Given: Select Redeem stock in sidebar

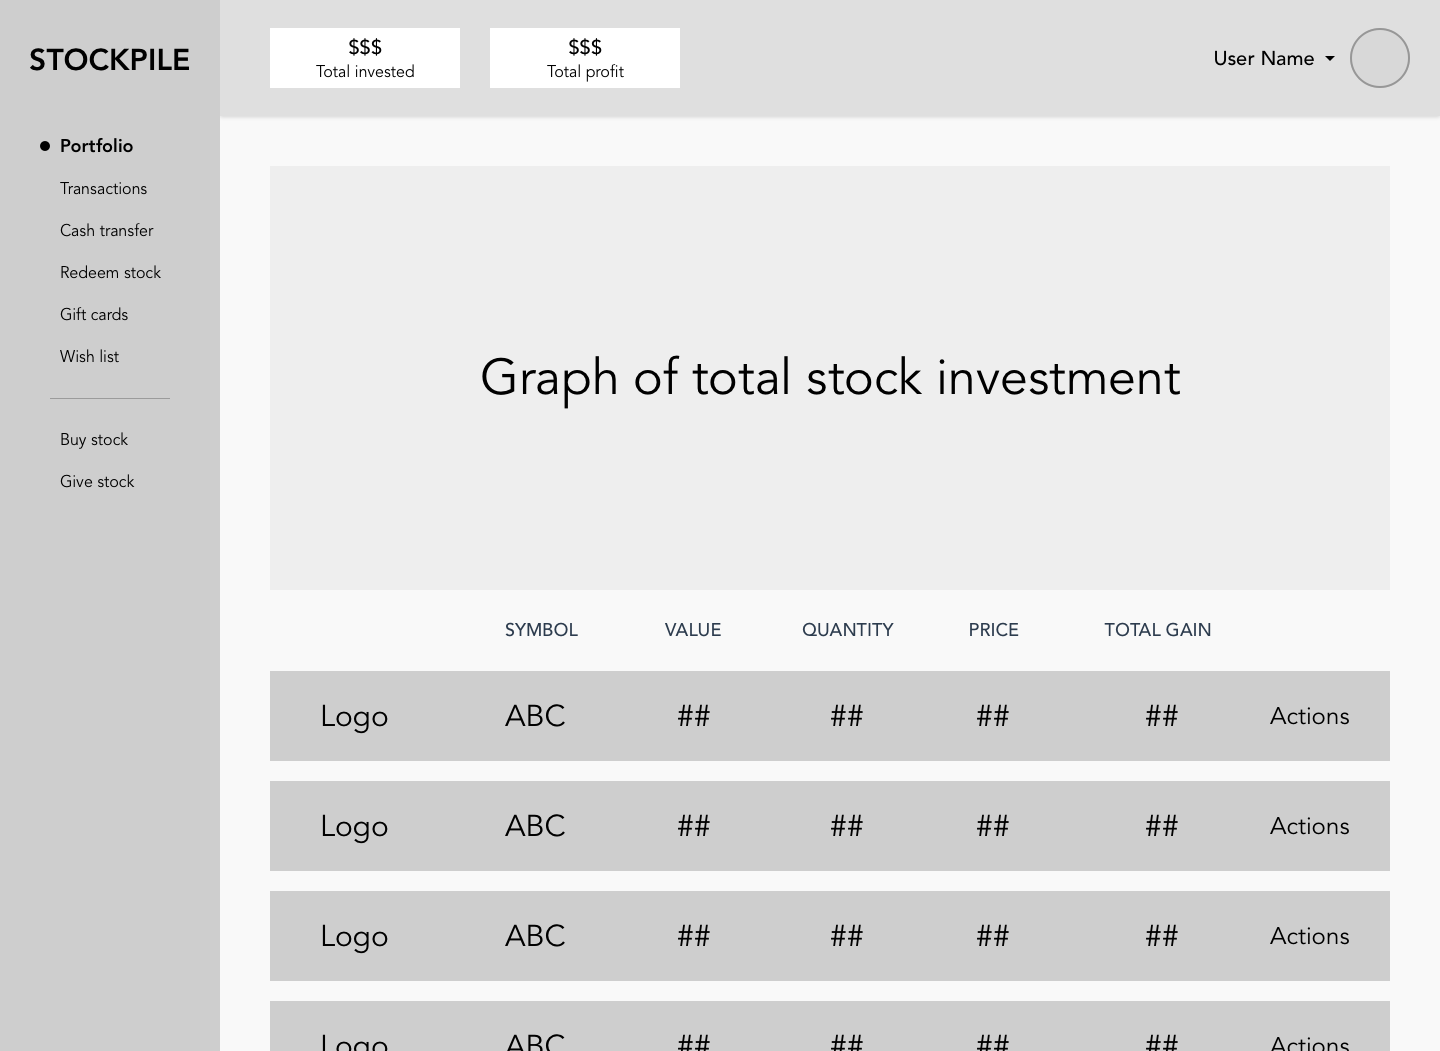Looking at the screenshot, I should coord(110,273).
